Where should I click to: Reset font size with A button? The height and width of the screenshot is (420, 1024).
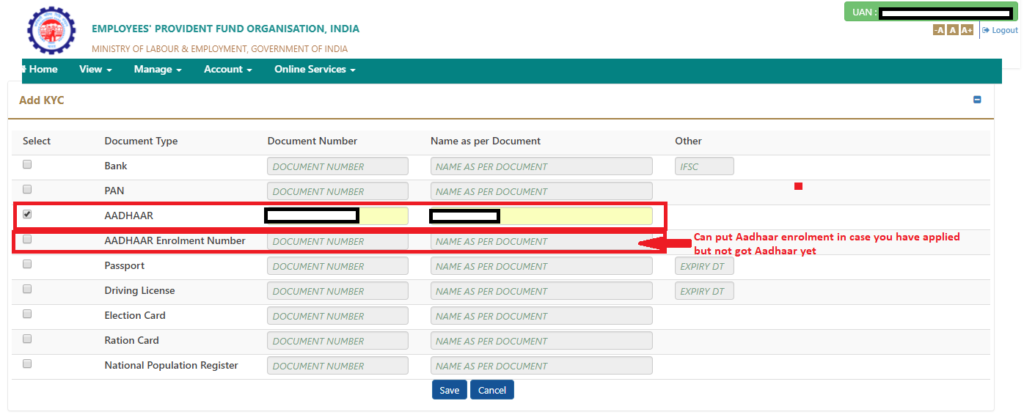(952, 30)
